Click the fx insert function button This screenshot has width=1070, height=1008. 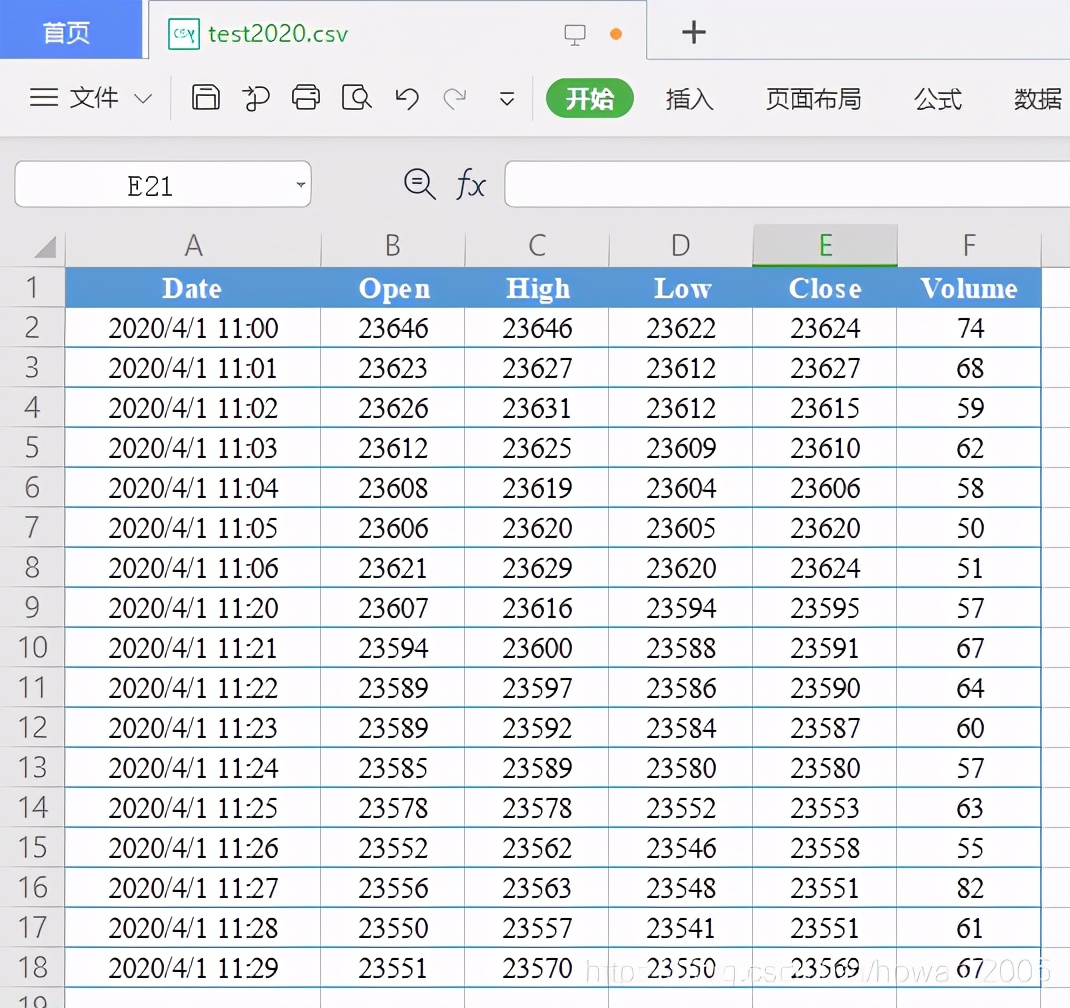(x=469, y=184)
